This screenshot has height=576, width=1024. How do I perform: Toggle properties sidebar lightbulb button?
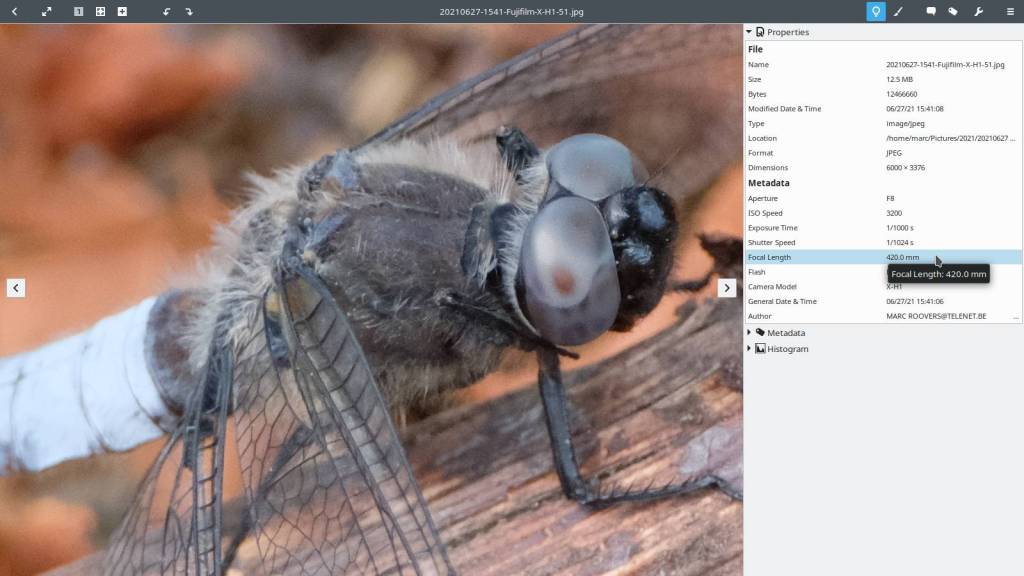(876, 11)
